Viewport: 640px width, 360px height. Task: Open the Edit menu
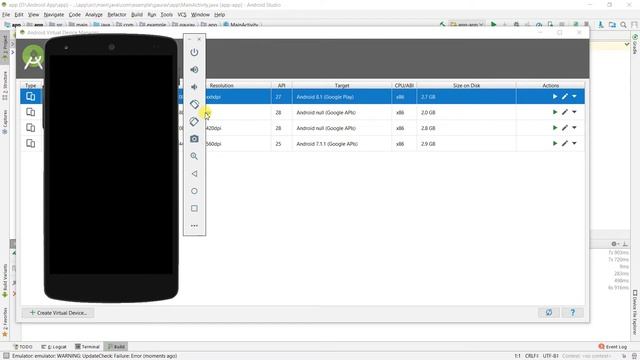click(x=19, y=14)
